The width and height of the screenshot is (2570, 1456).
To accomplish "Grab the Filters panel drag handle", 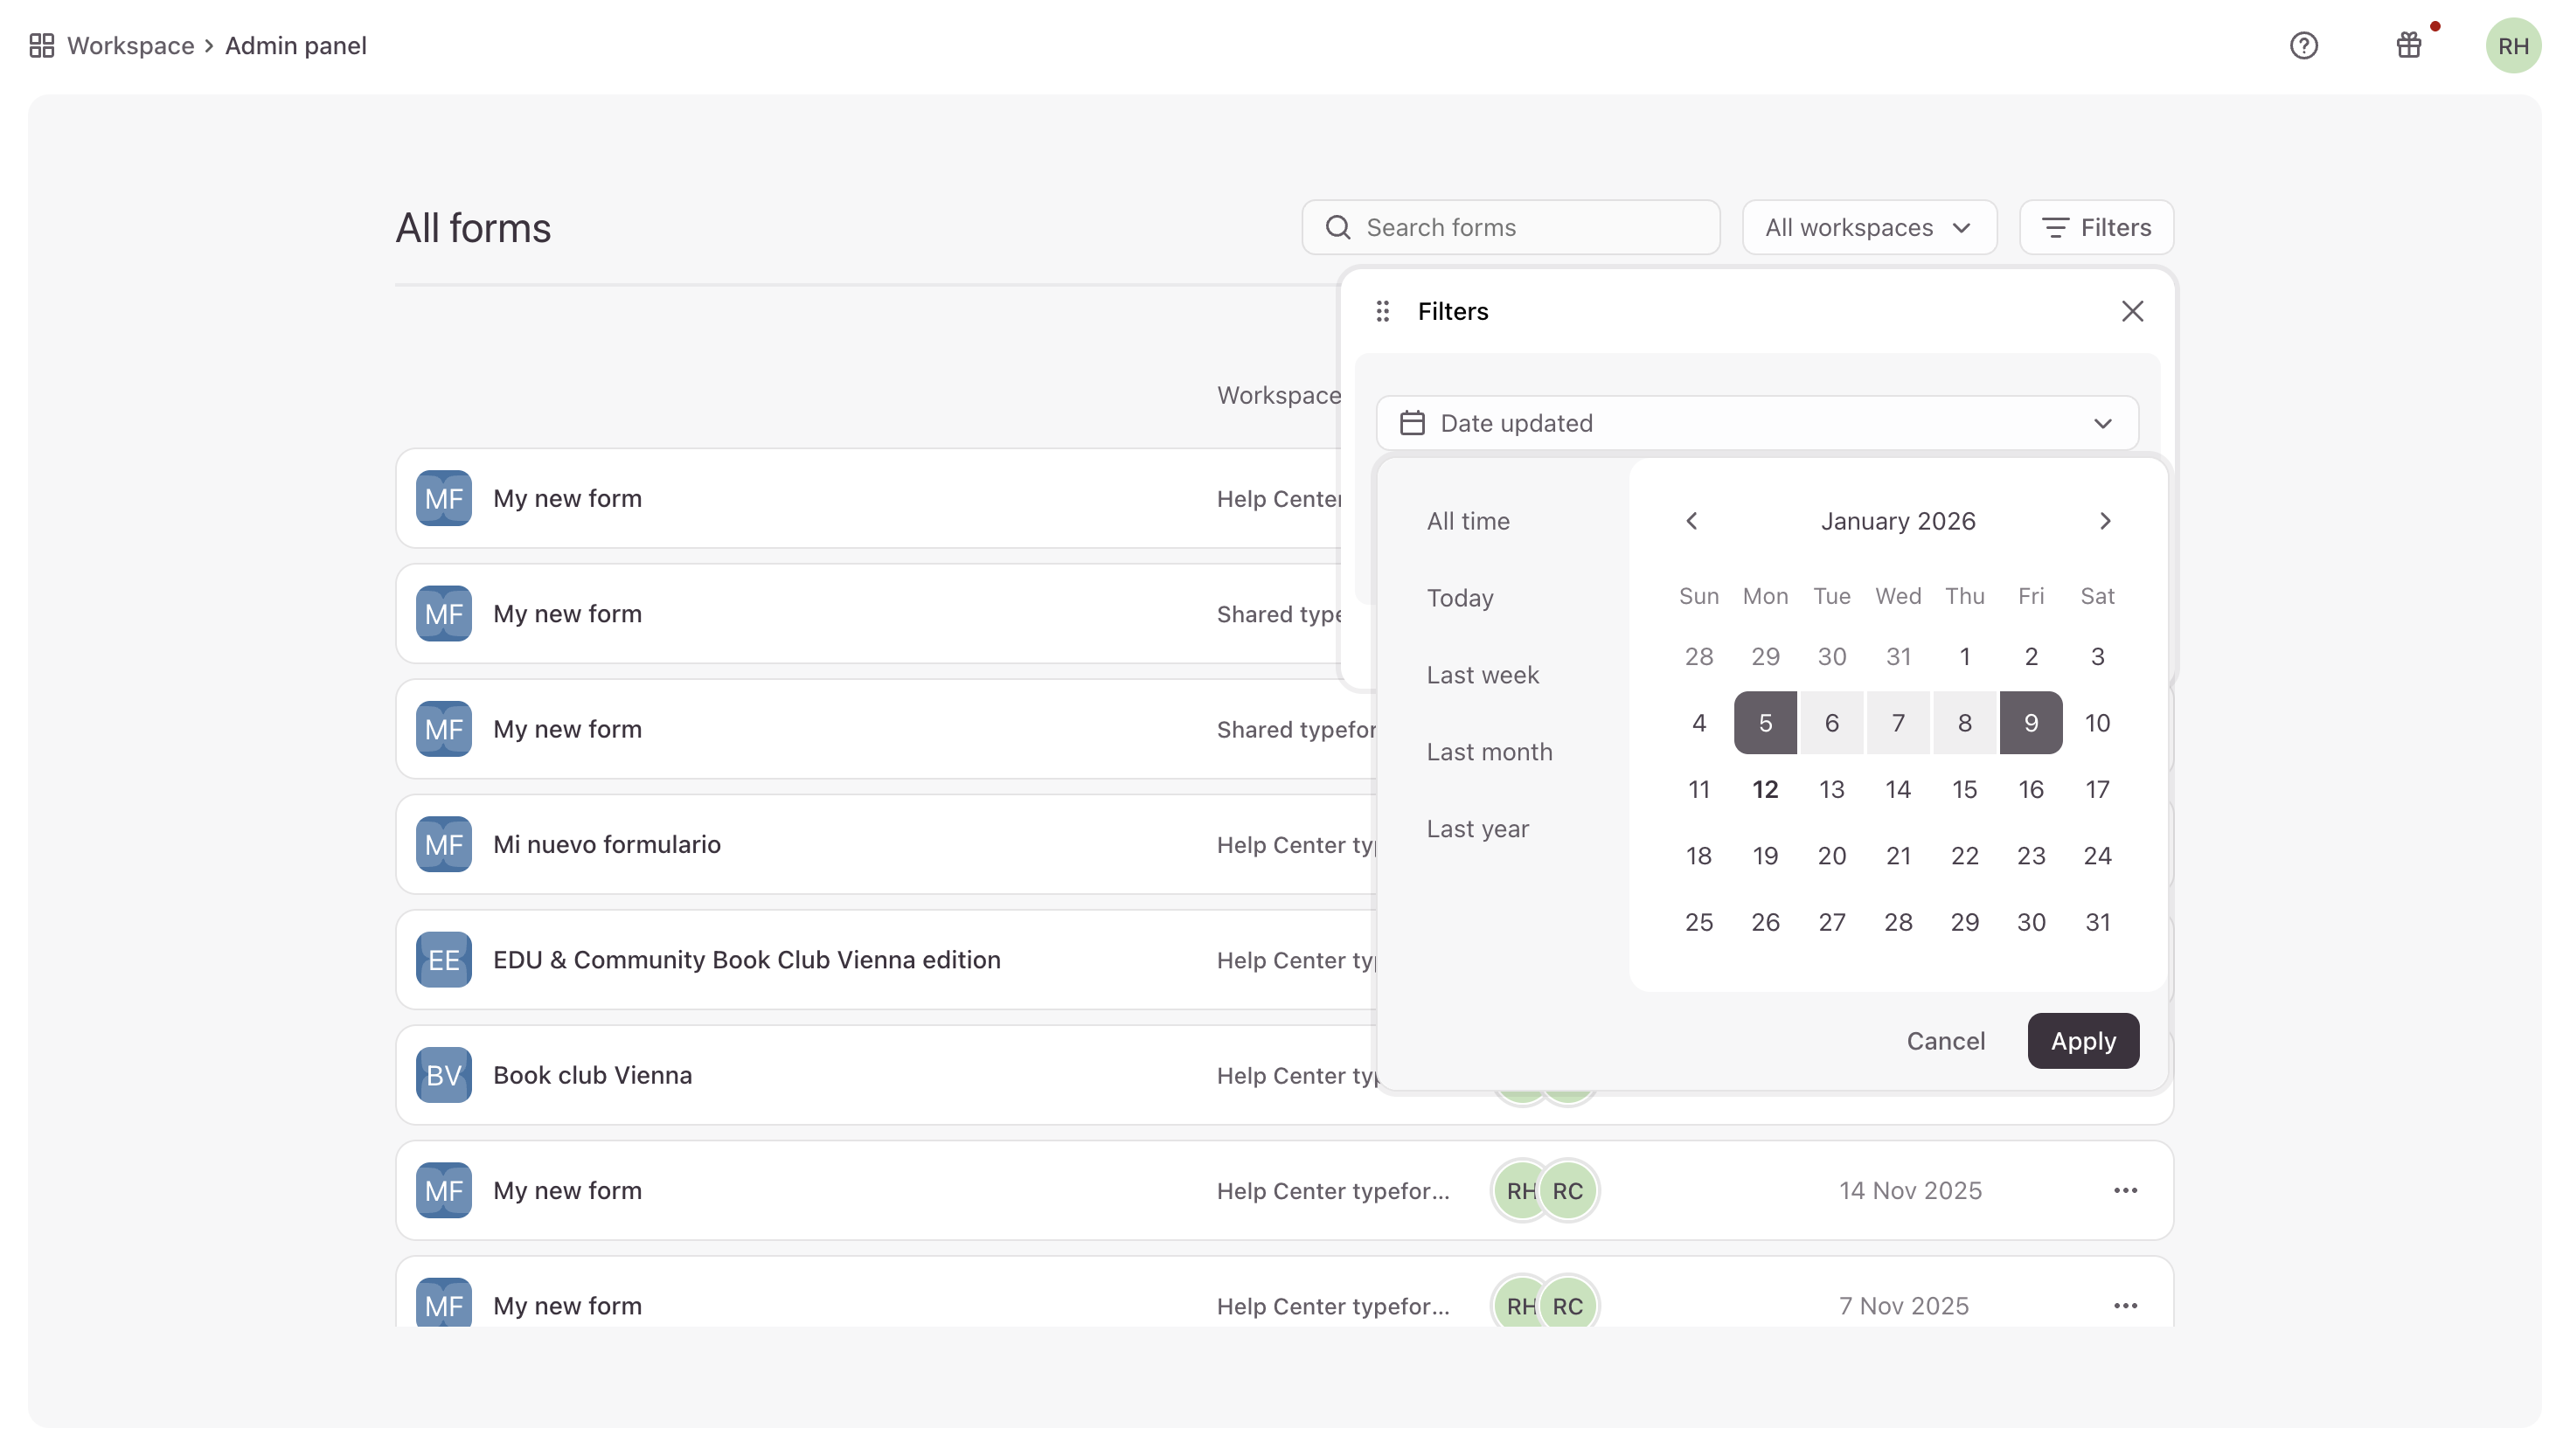I will point(1382,312).
